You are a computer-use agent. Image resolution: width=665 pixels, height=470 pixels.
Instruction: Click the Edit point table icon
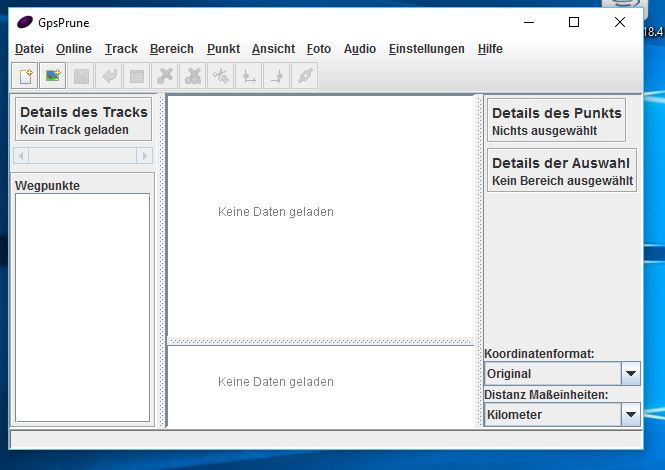137,76
